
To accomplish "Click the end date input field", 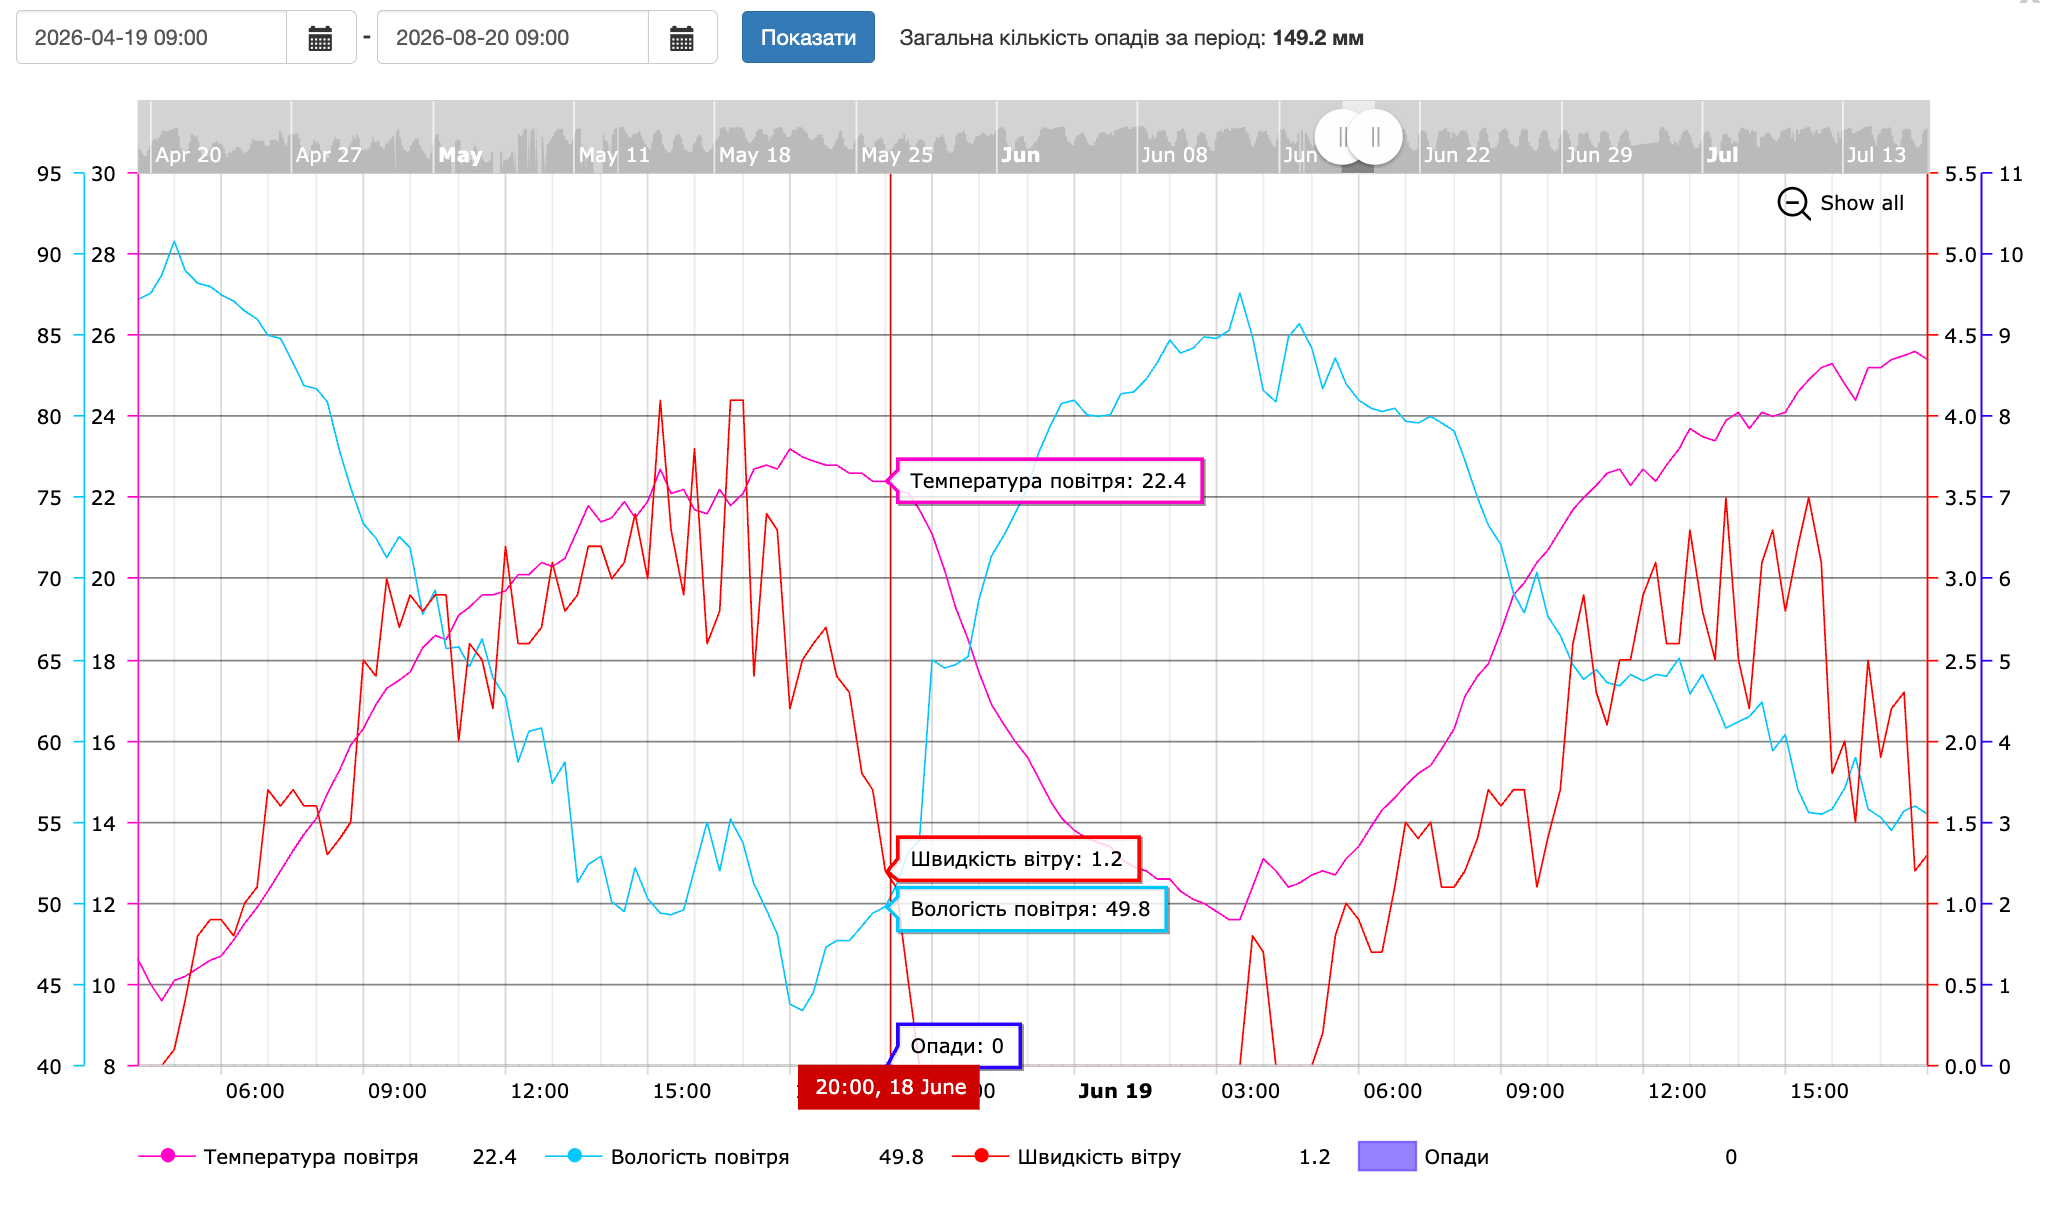I will (x=513, y=38).
